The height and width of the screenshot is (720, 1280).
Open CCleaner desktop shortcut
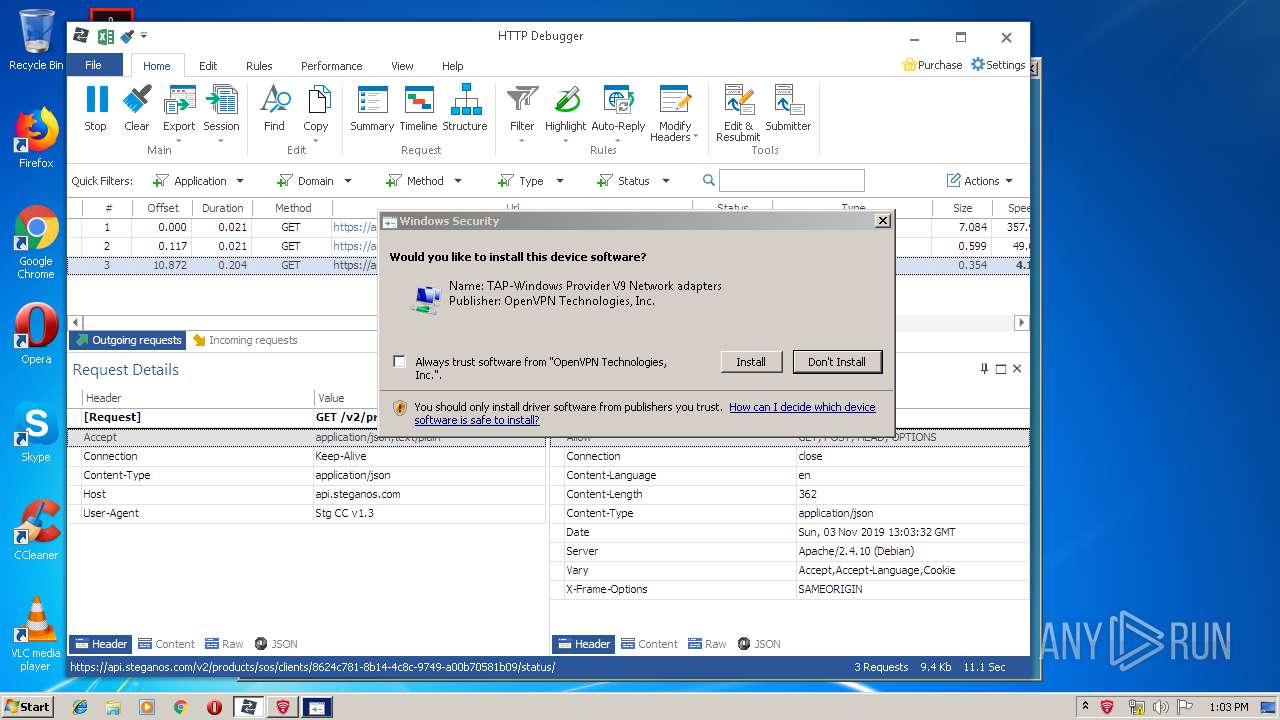click(36, 530)
